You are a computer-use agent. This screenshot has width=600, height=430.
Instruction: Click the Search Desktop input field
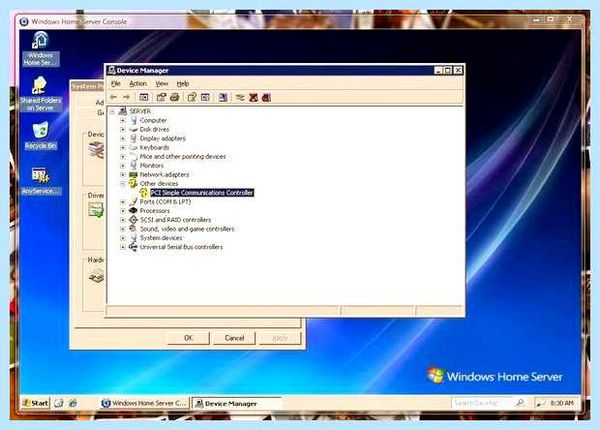coord(483,403)
